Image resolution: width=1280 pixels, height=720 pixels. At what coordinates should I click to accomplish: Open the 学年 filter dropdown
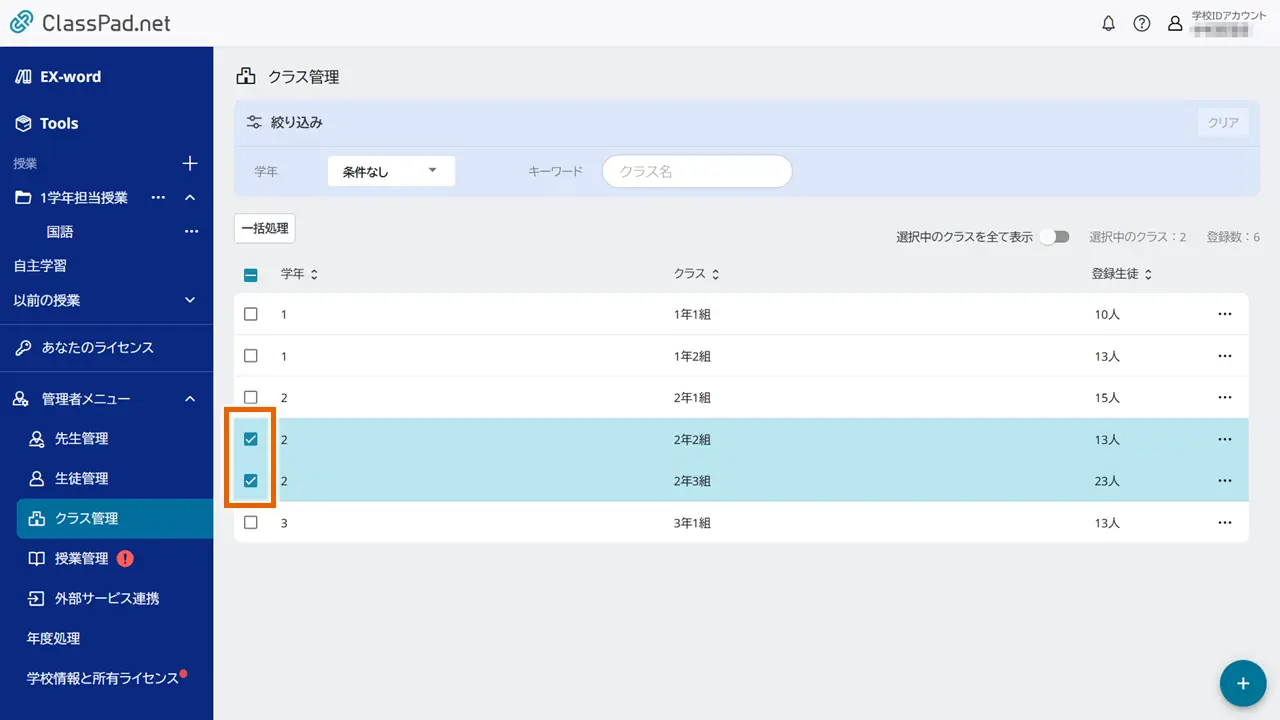[391, 171]
